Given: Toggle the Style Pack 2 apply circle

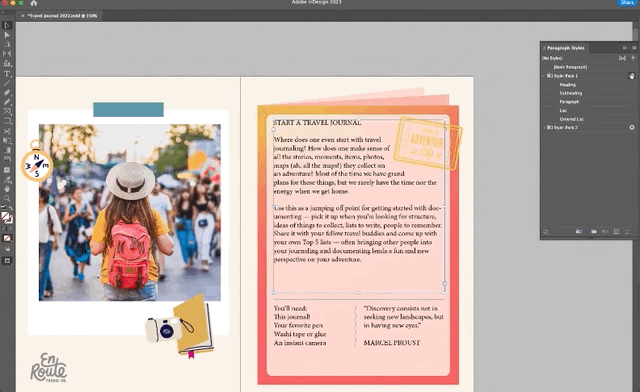Looking at the screenshot, I should point(631,127).
